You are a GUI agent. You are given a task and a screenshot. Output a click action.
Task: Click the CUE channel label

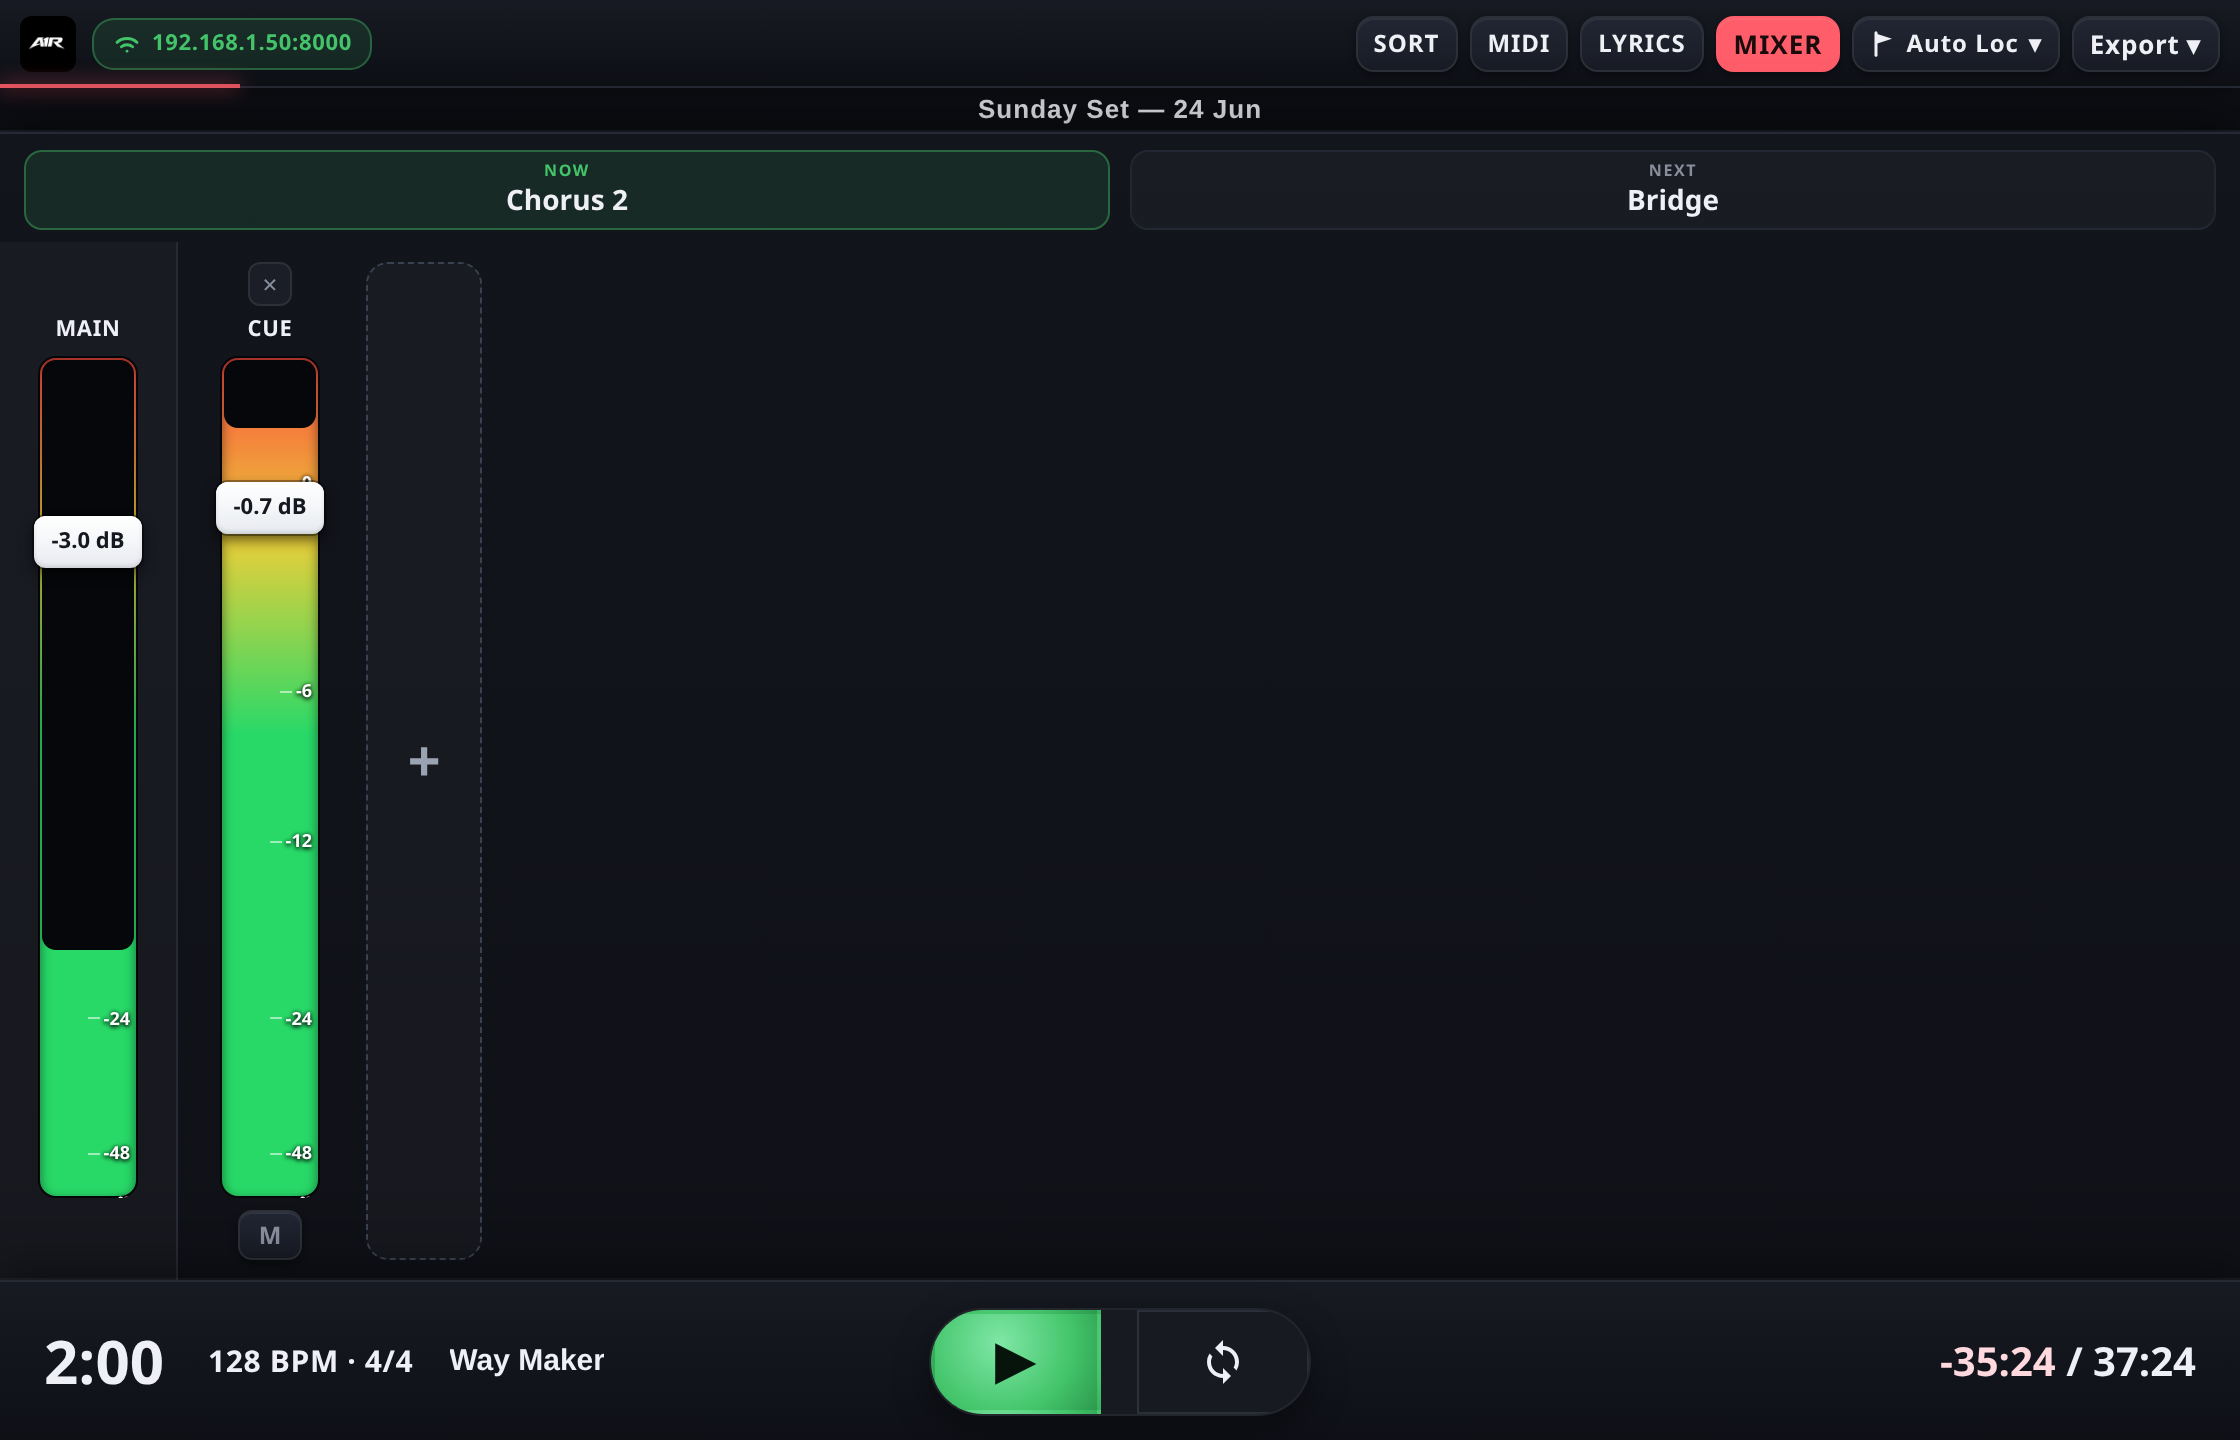[270, 328]
